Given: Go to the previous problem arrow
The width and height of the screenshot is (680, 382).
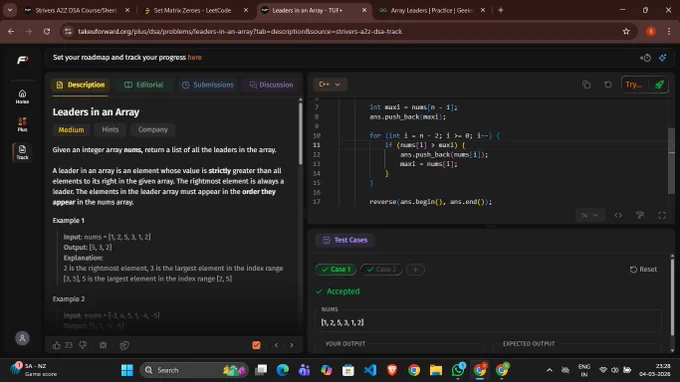Looking at the screenshot, I should coord(276,345).
